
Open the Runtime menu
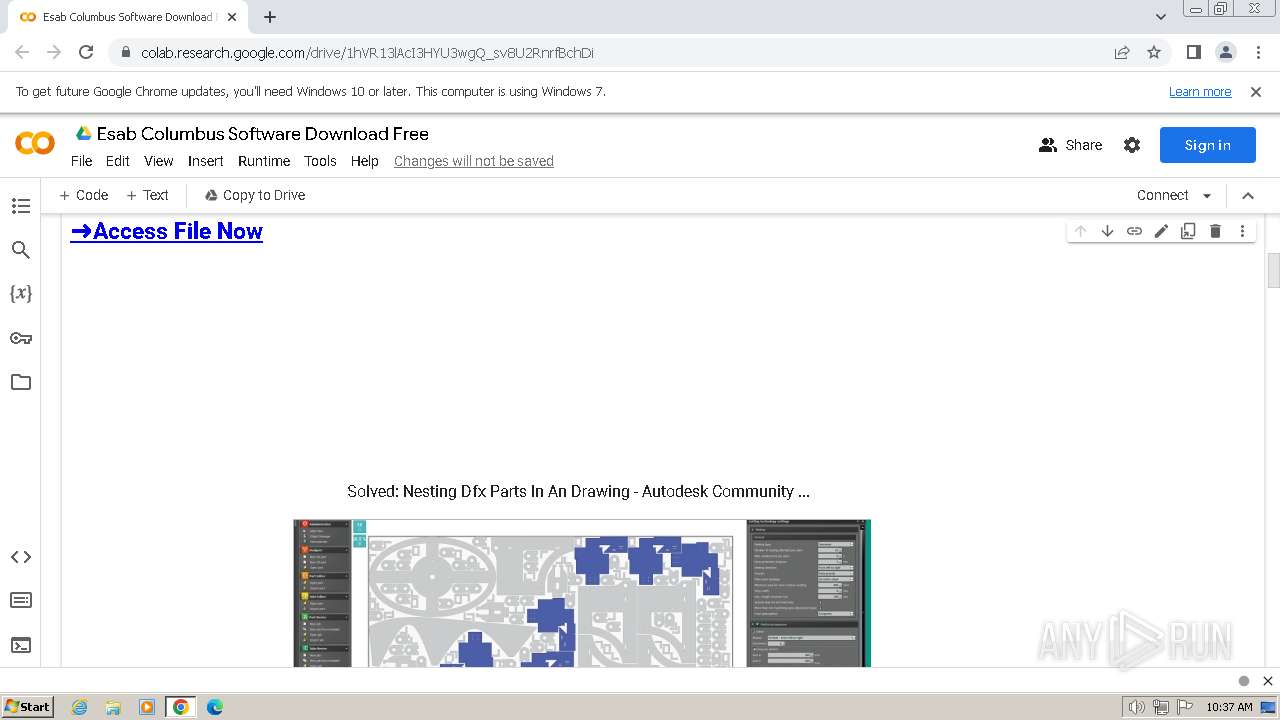tap(264, 161)
